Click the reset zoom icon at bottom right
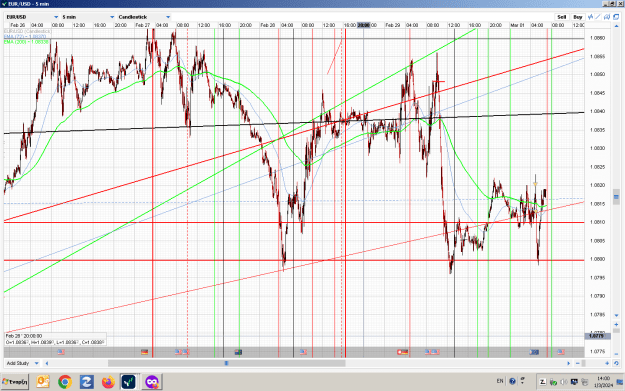The image size is (625, 391). pyautogui.click(x=616, y=363)
